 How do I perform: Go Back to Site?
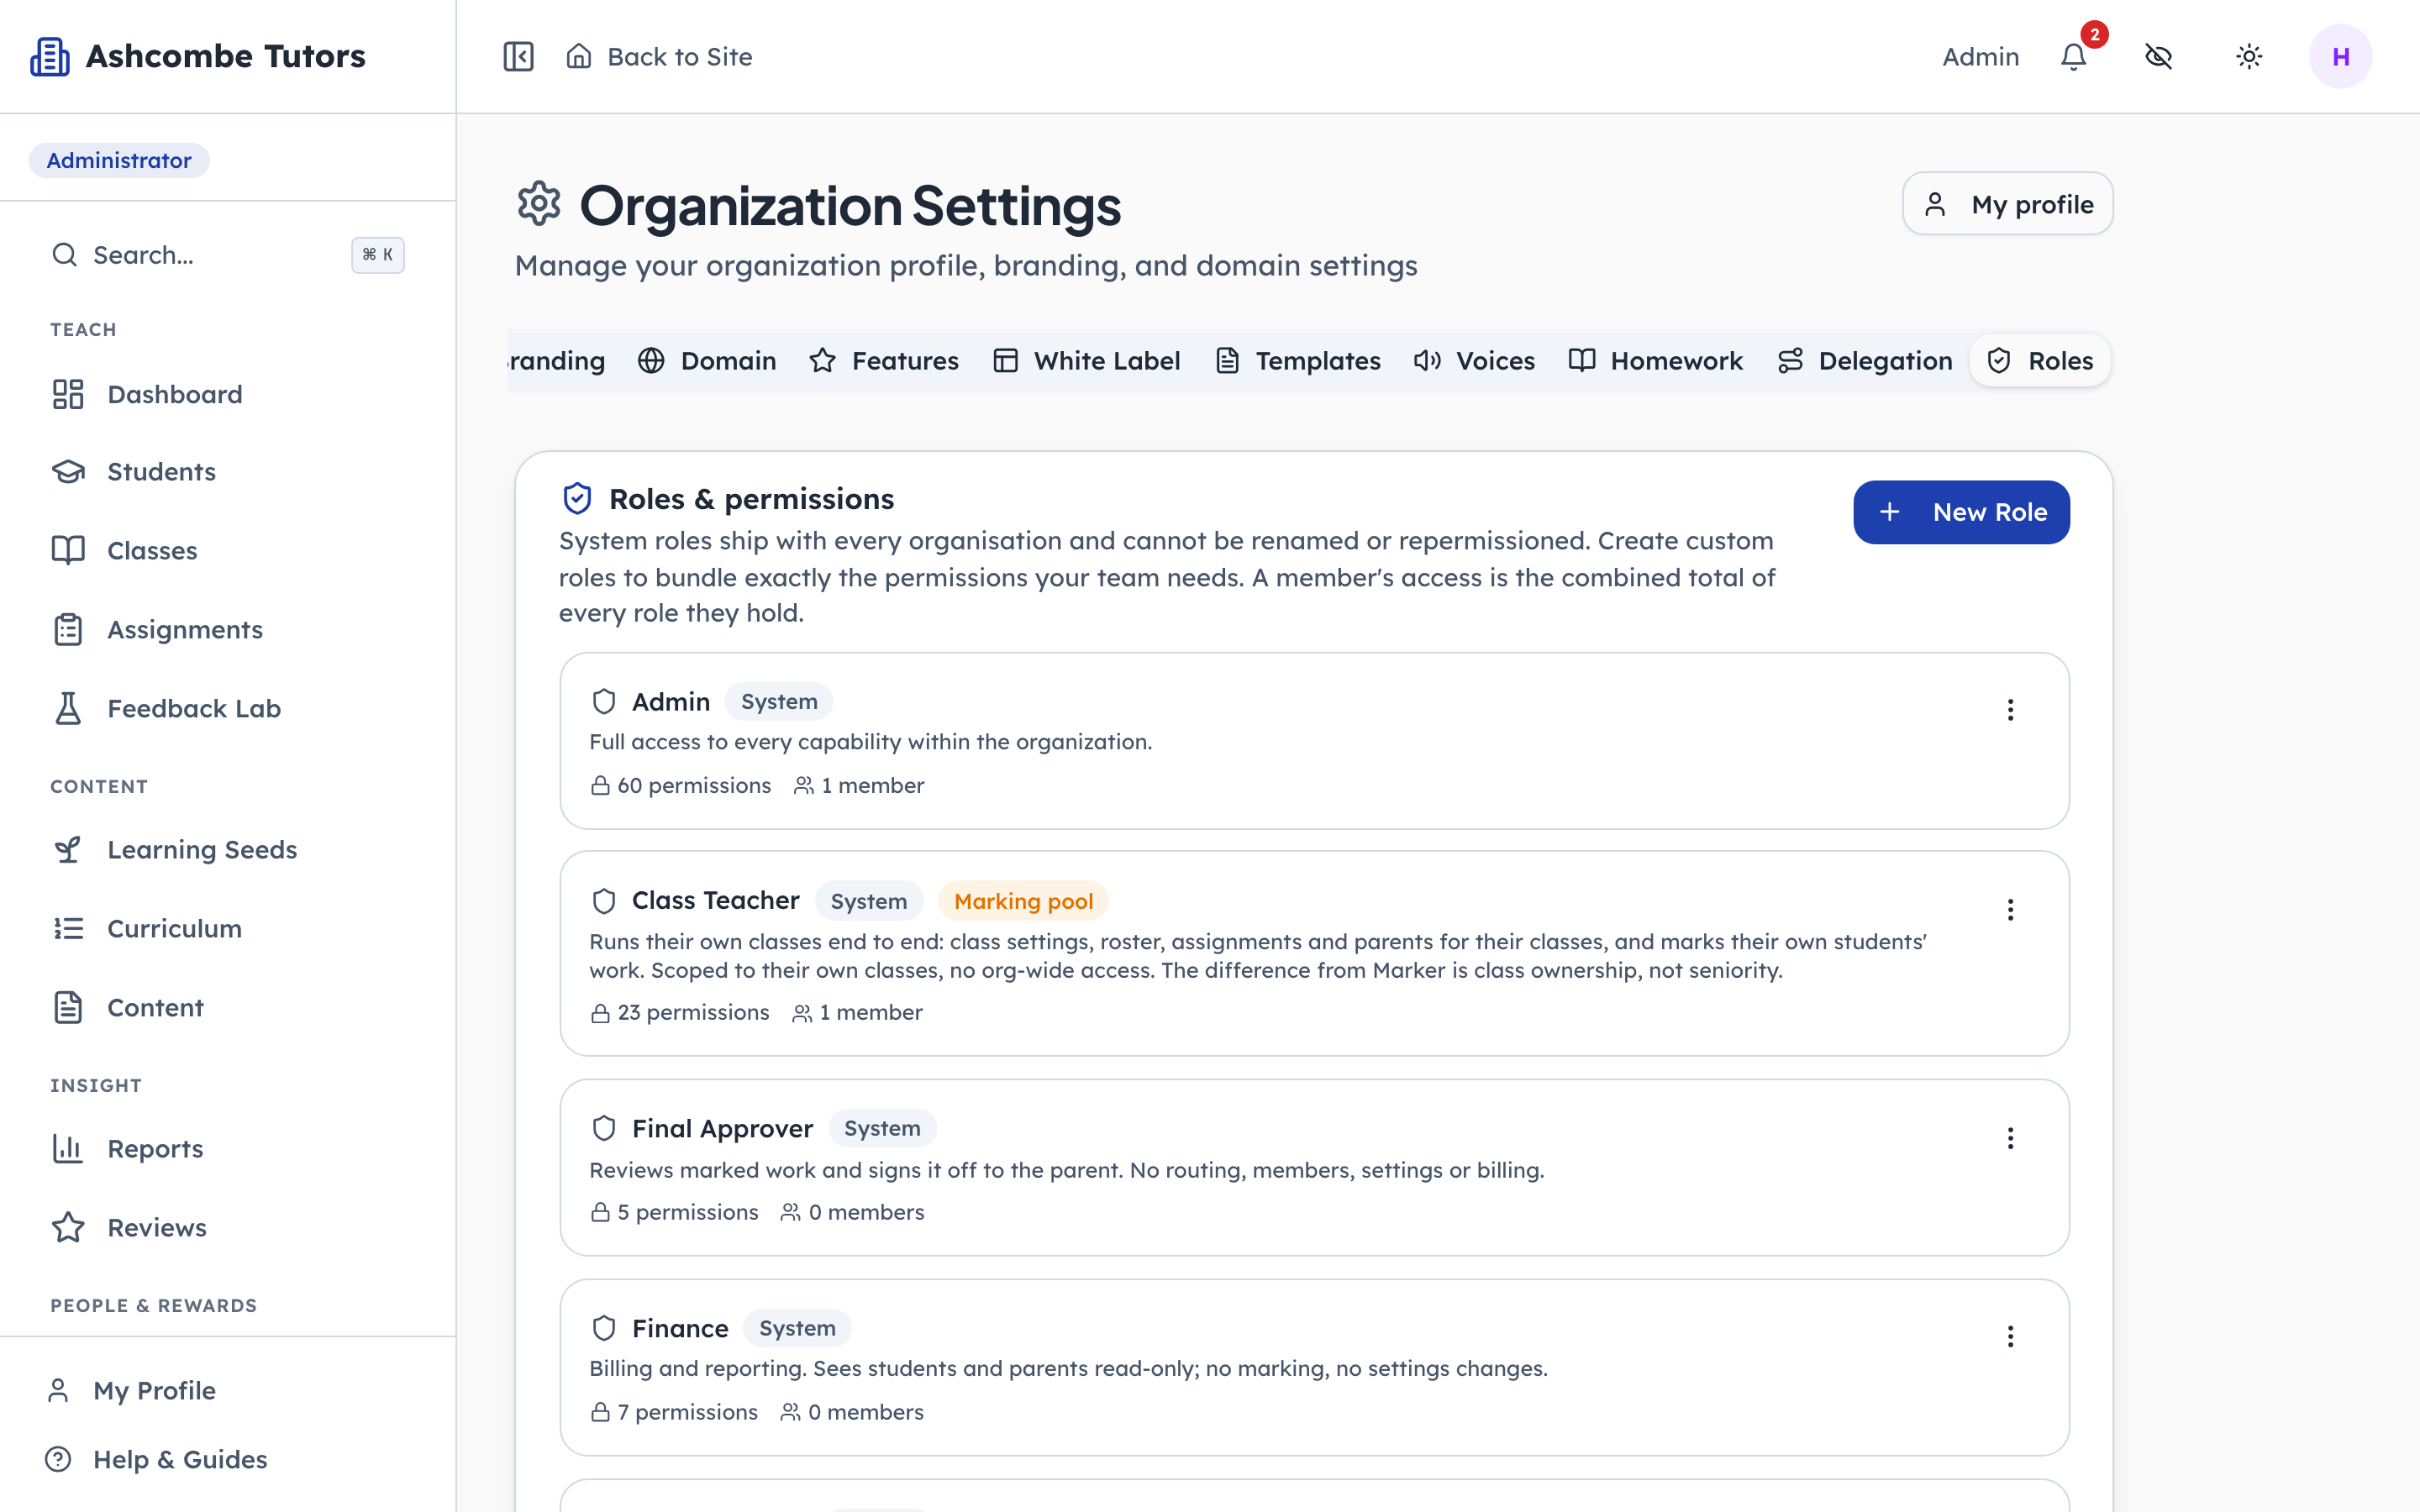point(659,57)
